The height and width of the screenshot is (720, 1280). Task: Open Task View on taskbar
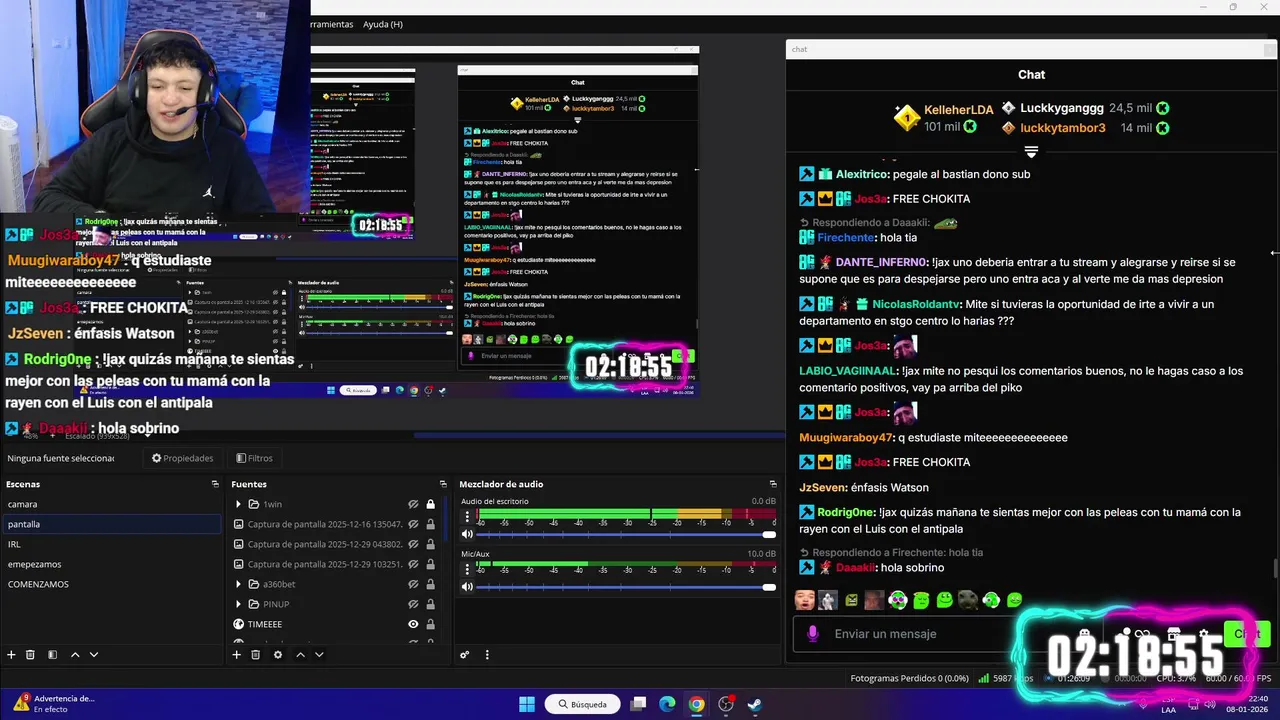[638, 704]
